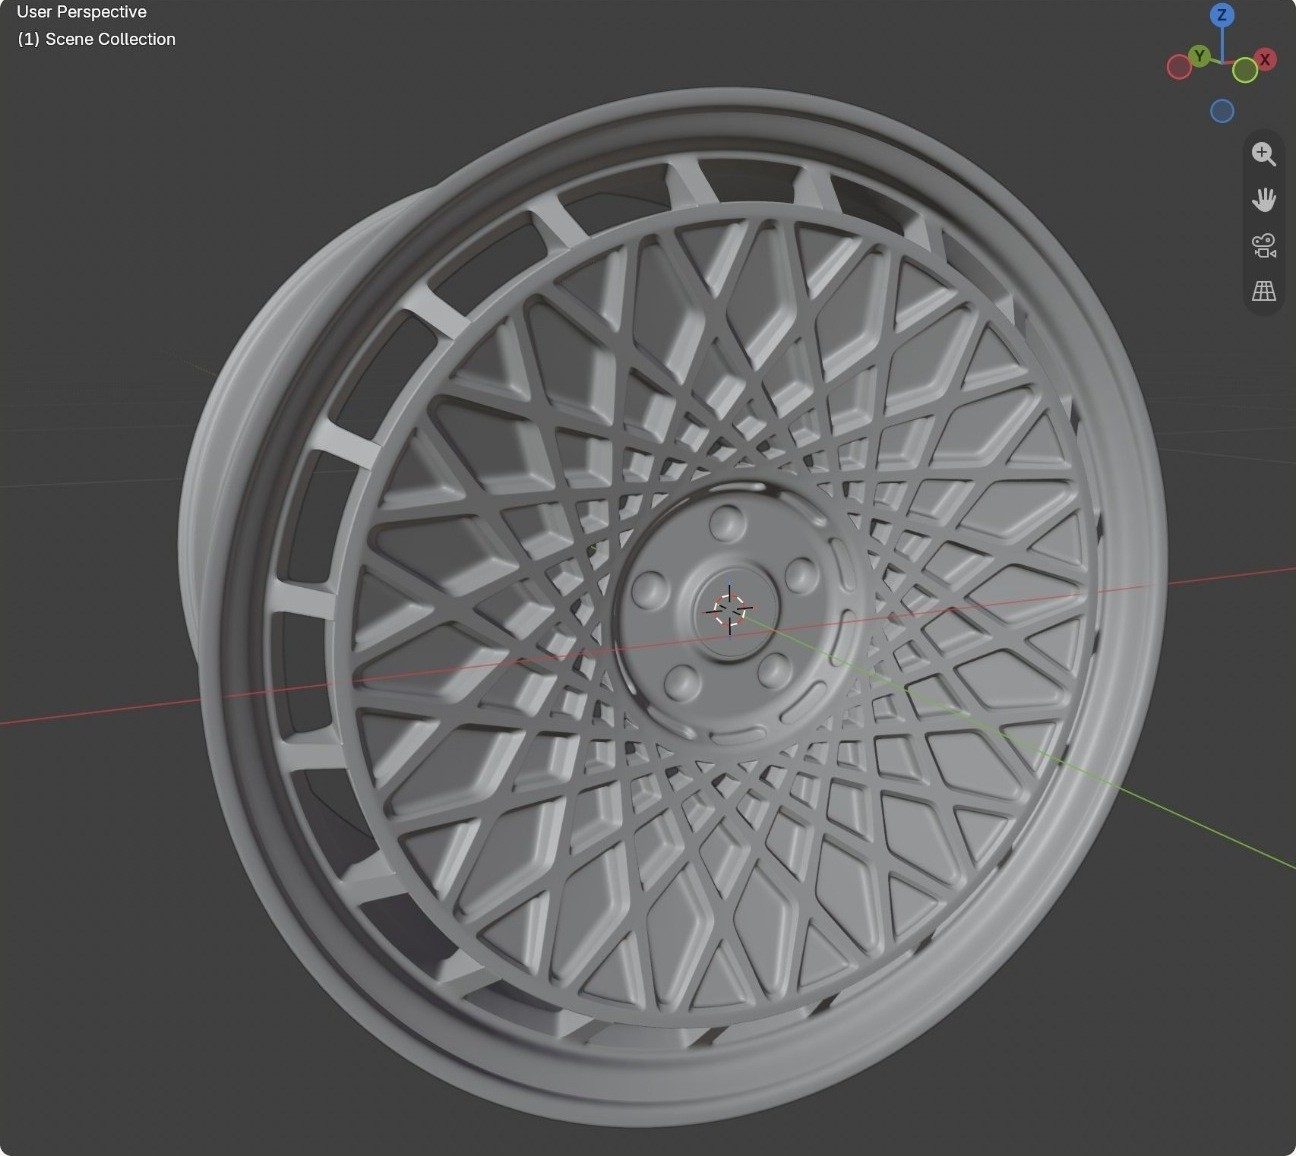Image resolution: width=1296 pixels, height=1156 pixels.
Task: Click the negative Y green circle on the gizmo
Action: [x=1244, y=70]
